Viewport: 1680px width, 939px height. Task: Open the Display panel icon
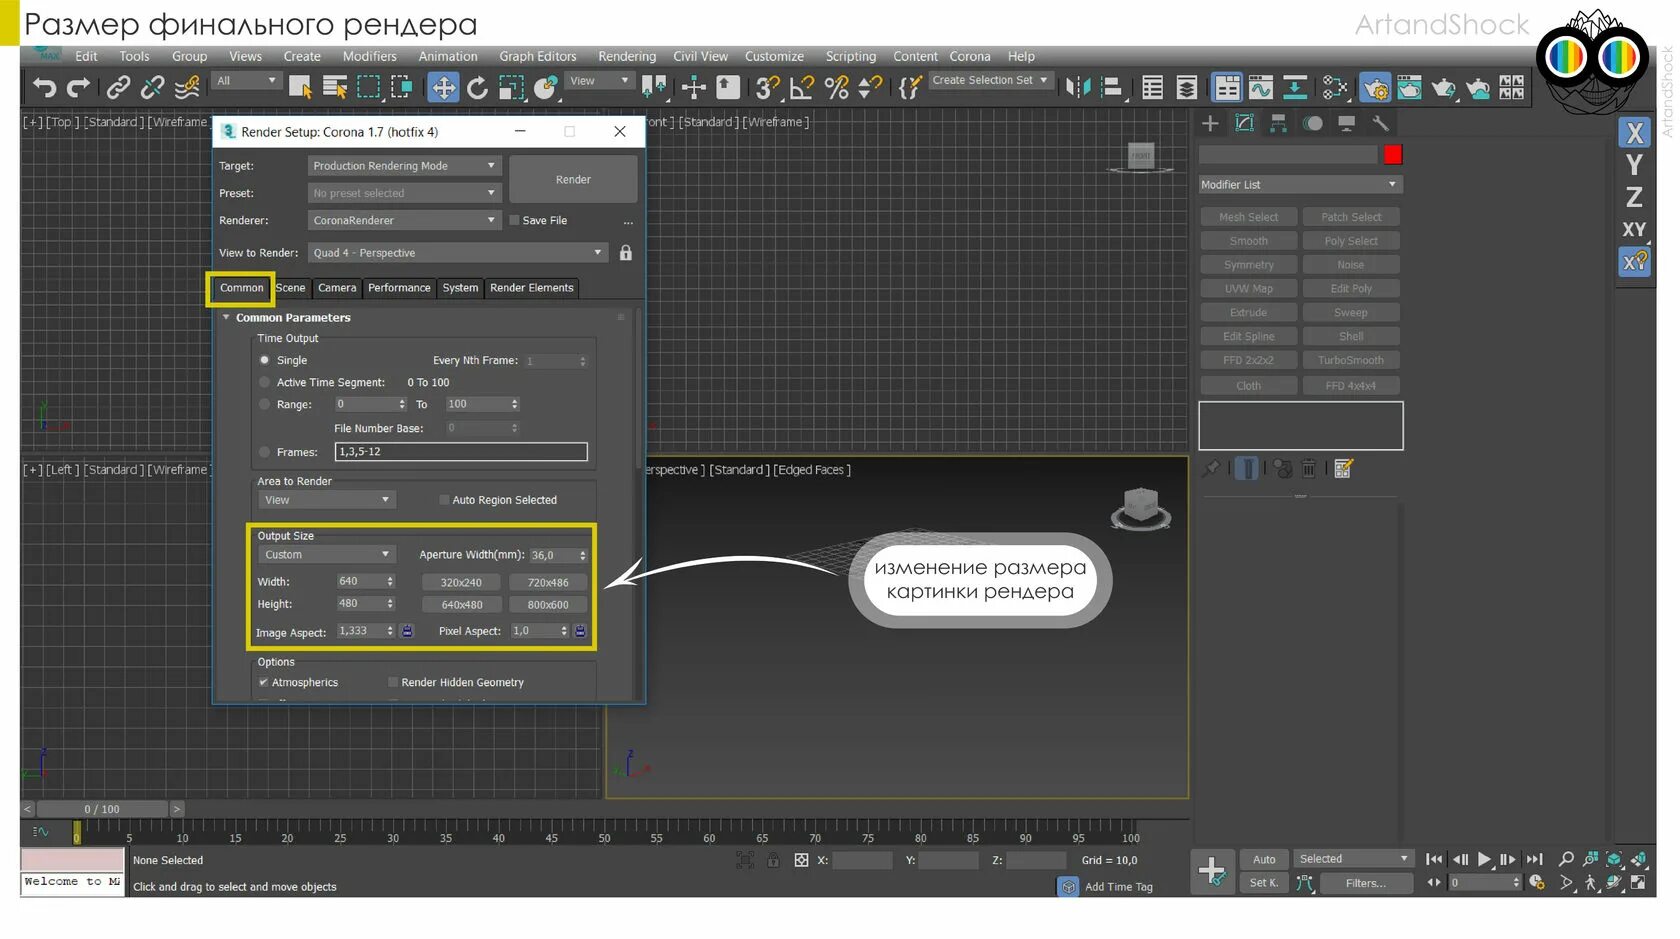[x=1347, y=123]
